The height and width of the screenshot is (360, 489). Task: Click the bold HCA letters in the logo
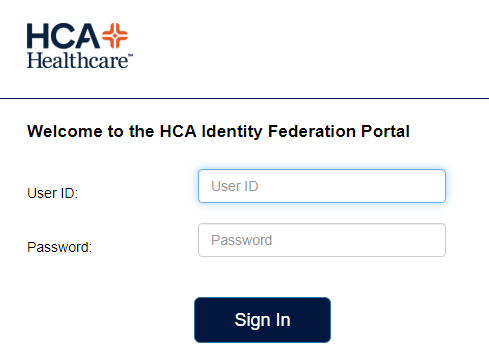pos(63,36)
